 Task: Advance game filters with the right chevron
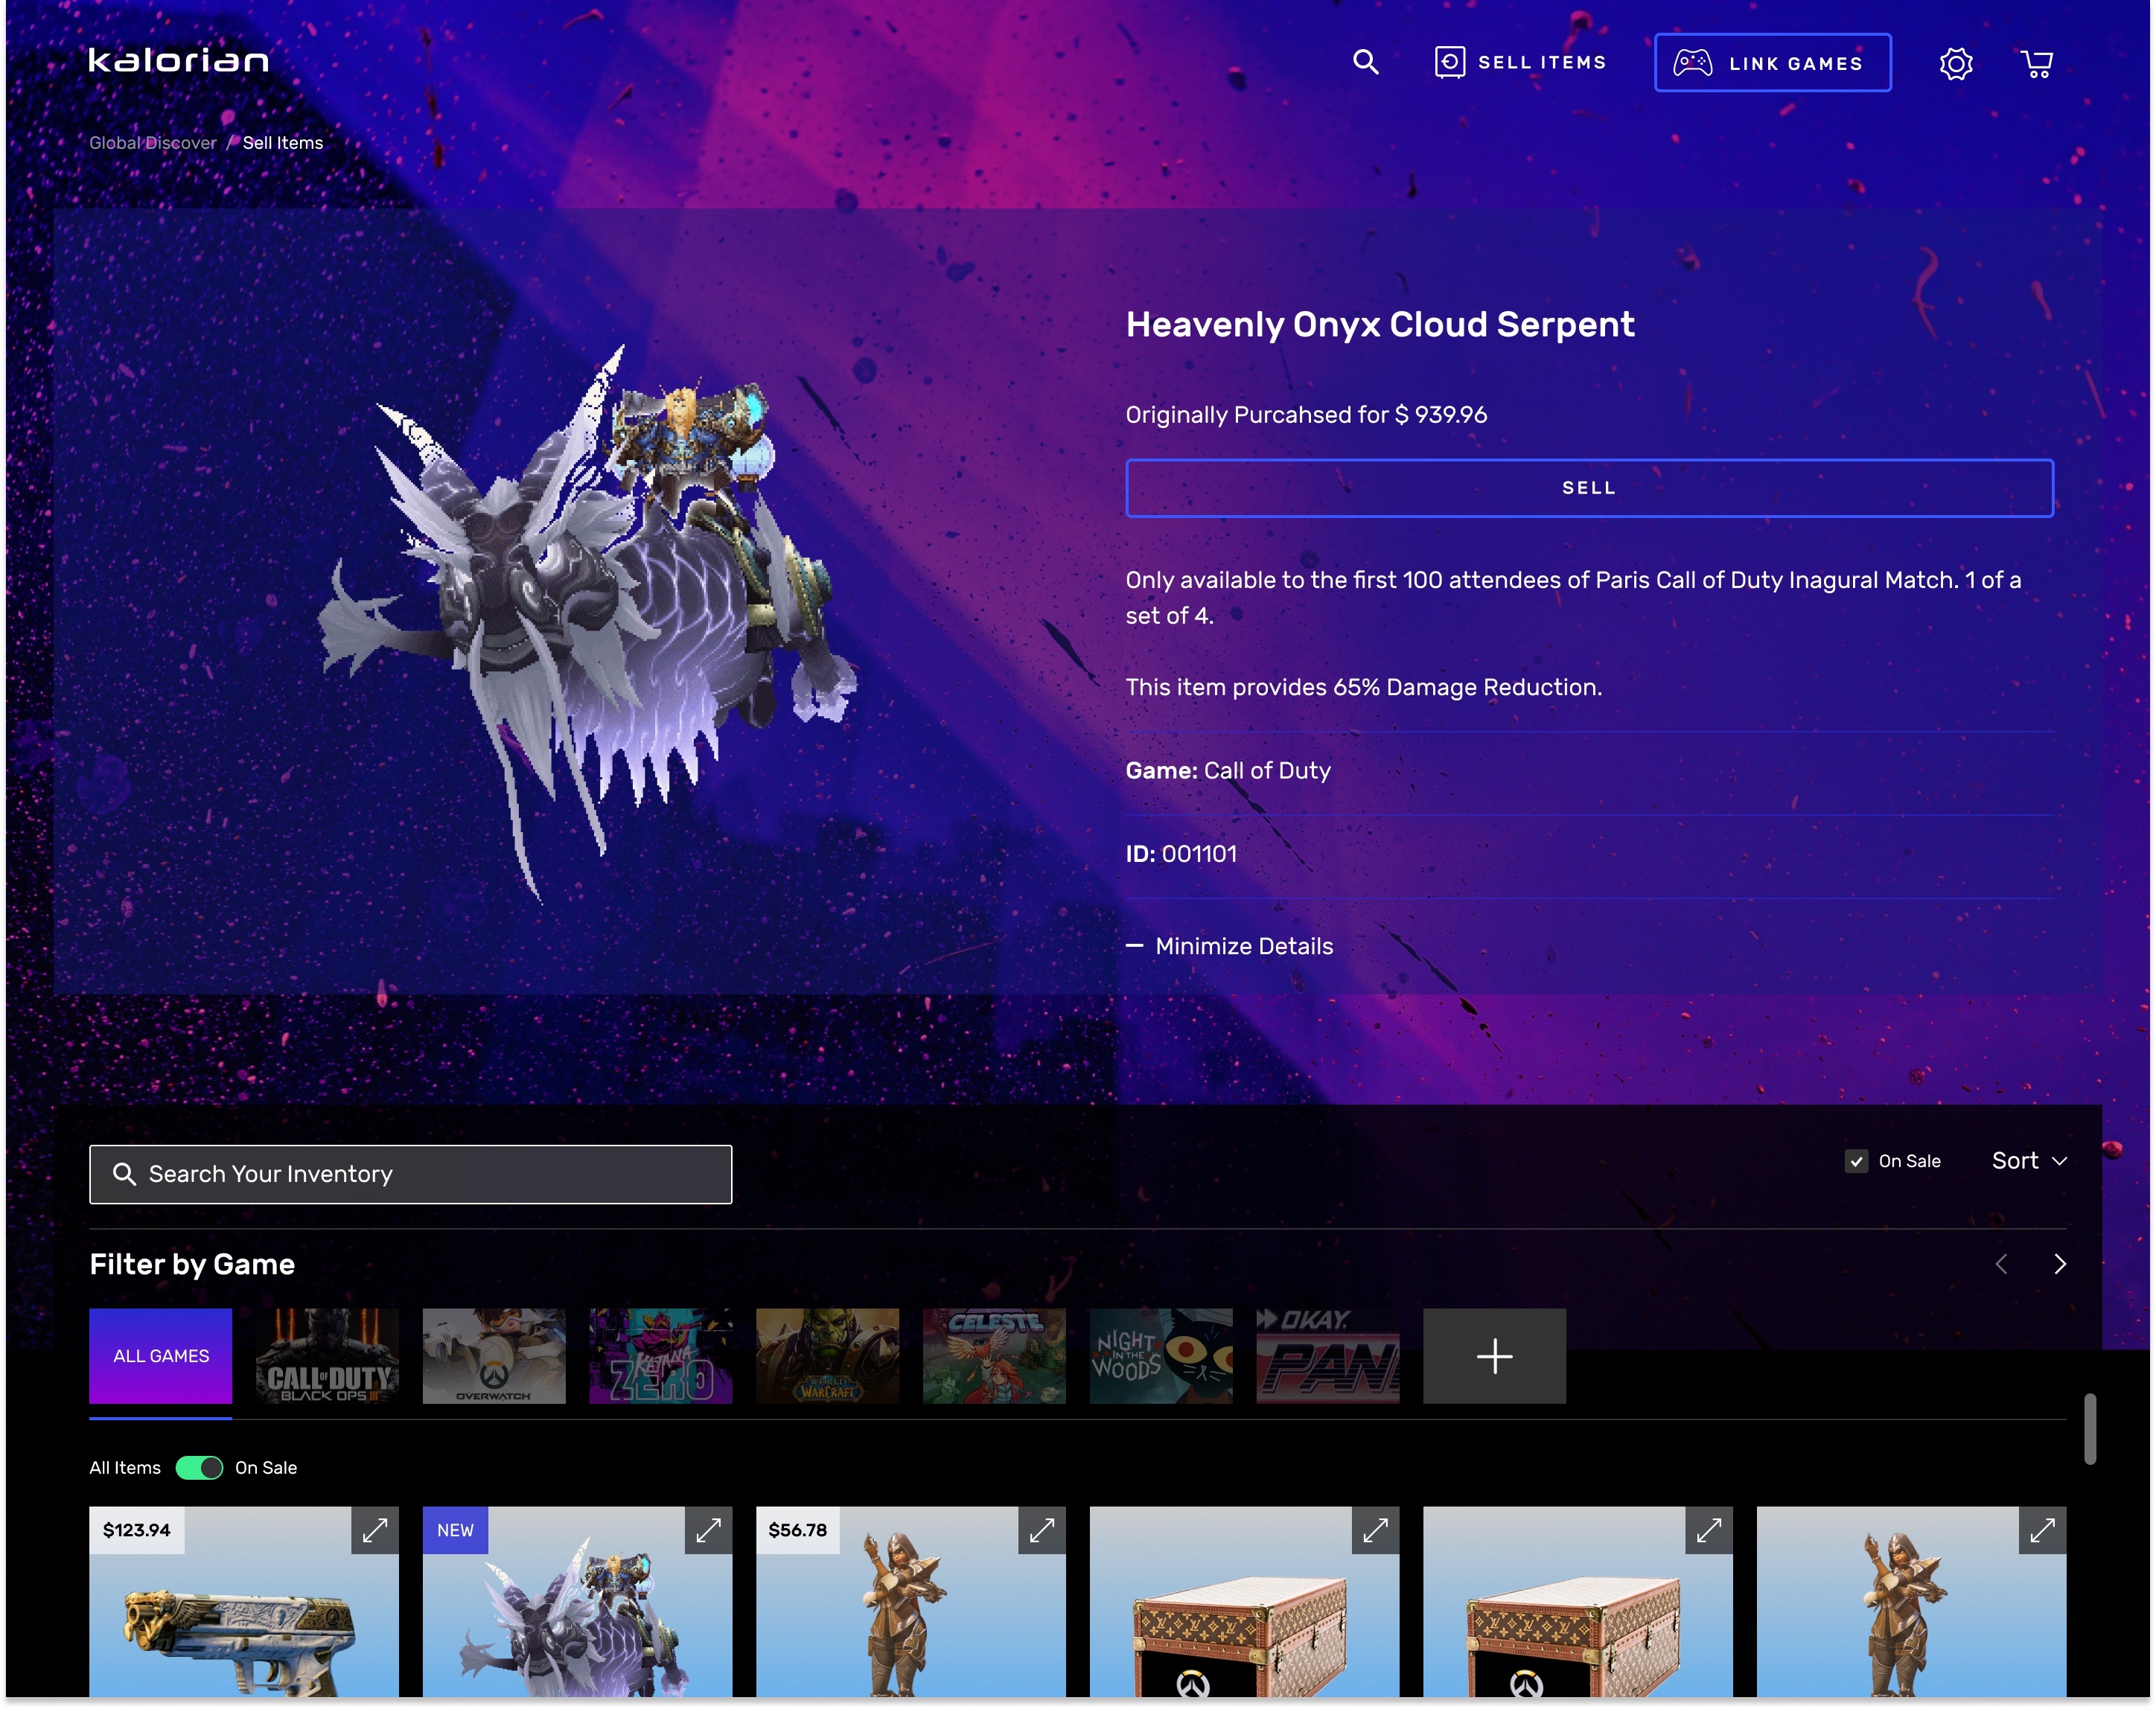(x=2059, y=1264)
